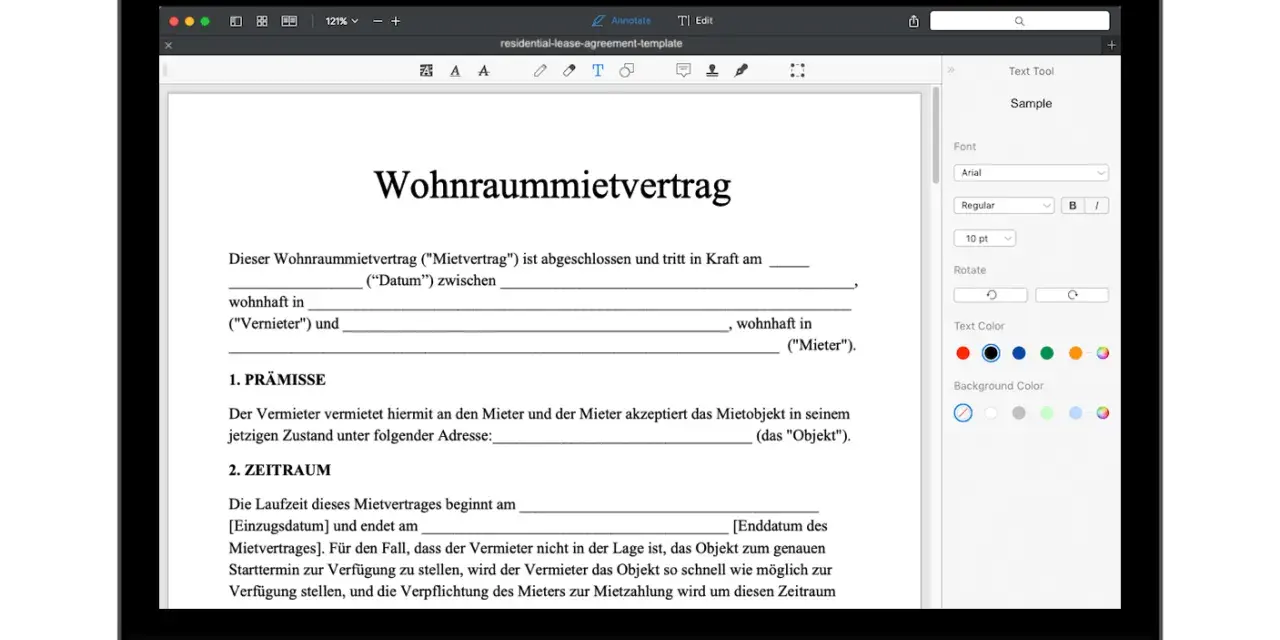Click the Sample preview text

(x=1031, y=103)
